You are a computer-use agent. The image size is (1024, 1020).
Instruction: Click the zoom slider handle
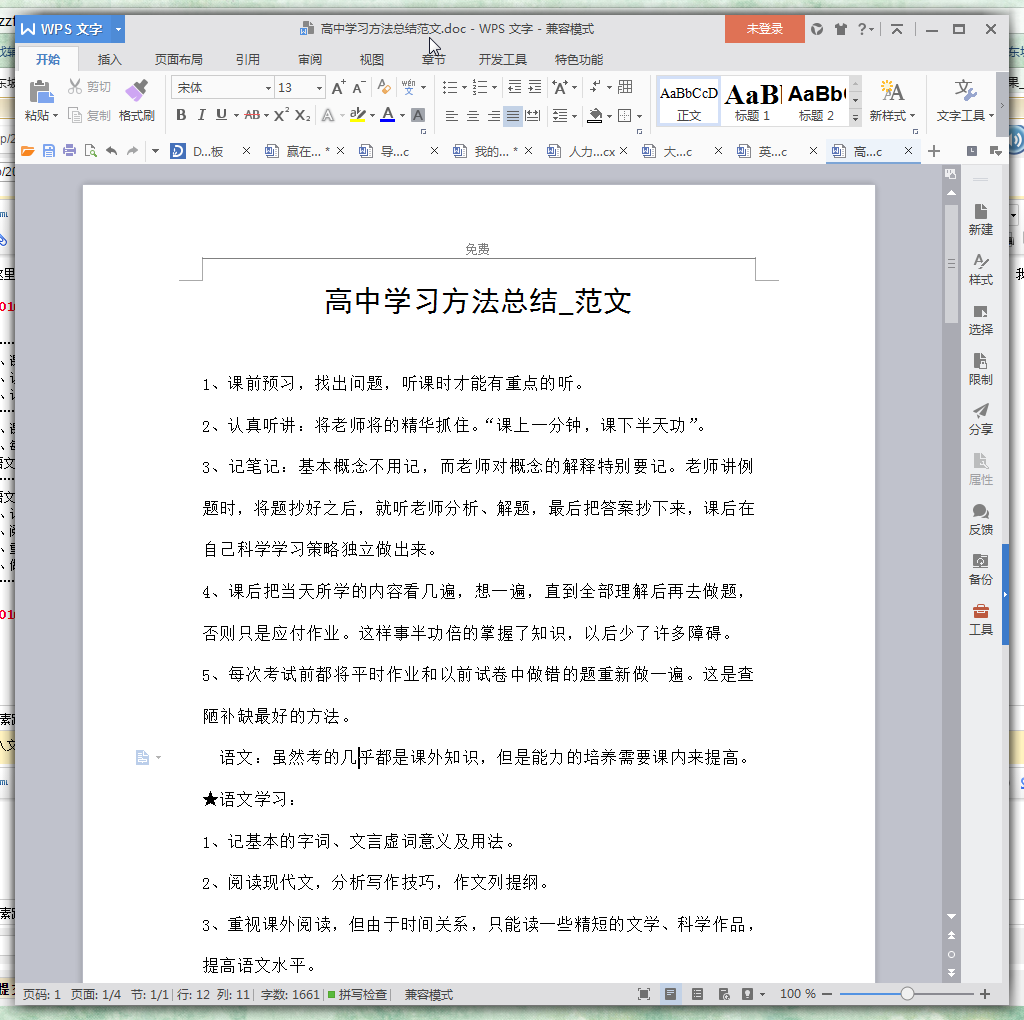point(907,994)
